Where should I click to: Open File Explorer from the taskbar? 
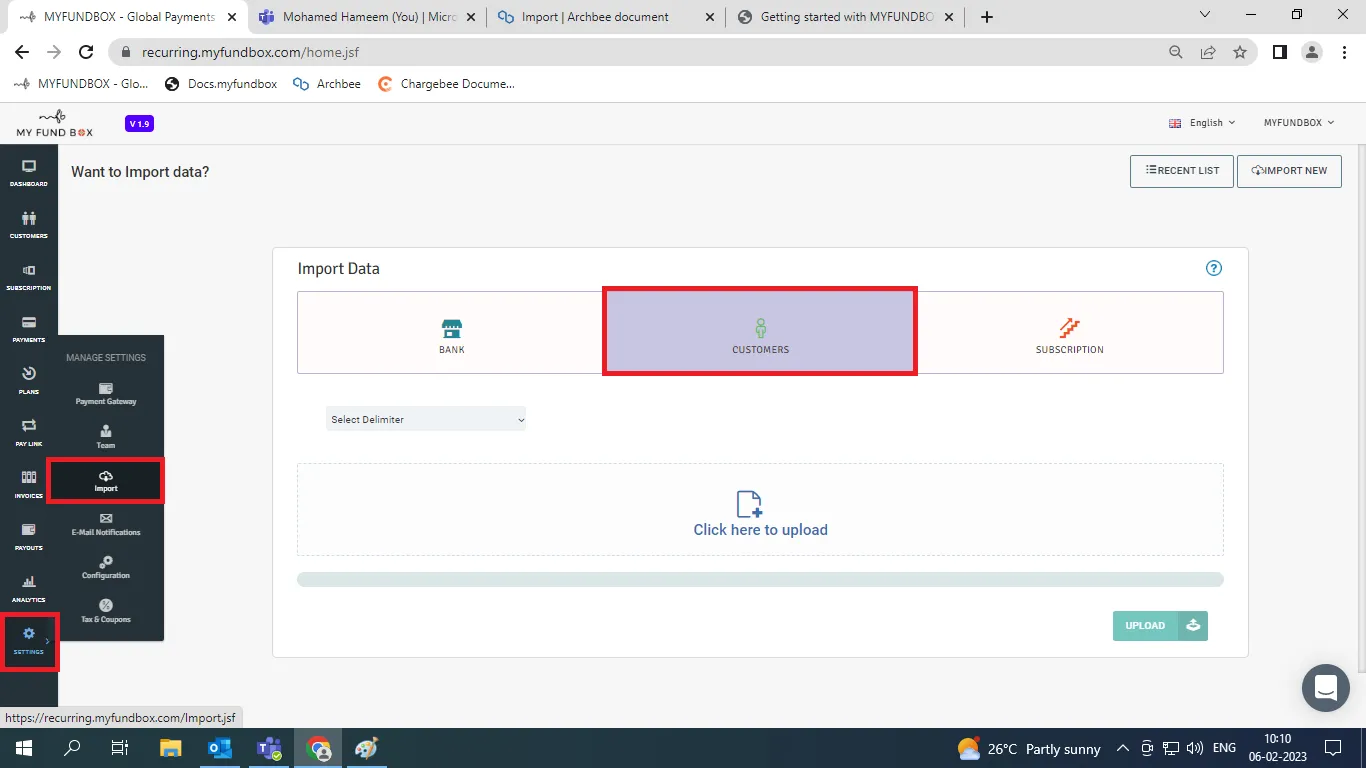171,748
